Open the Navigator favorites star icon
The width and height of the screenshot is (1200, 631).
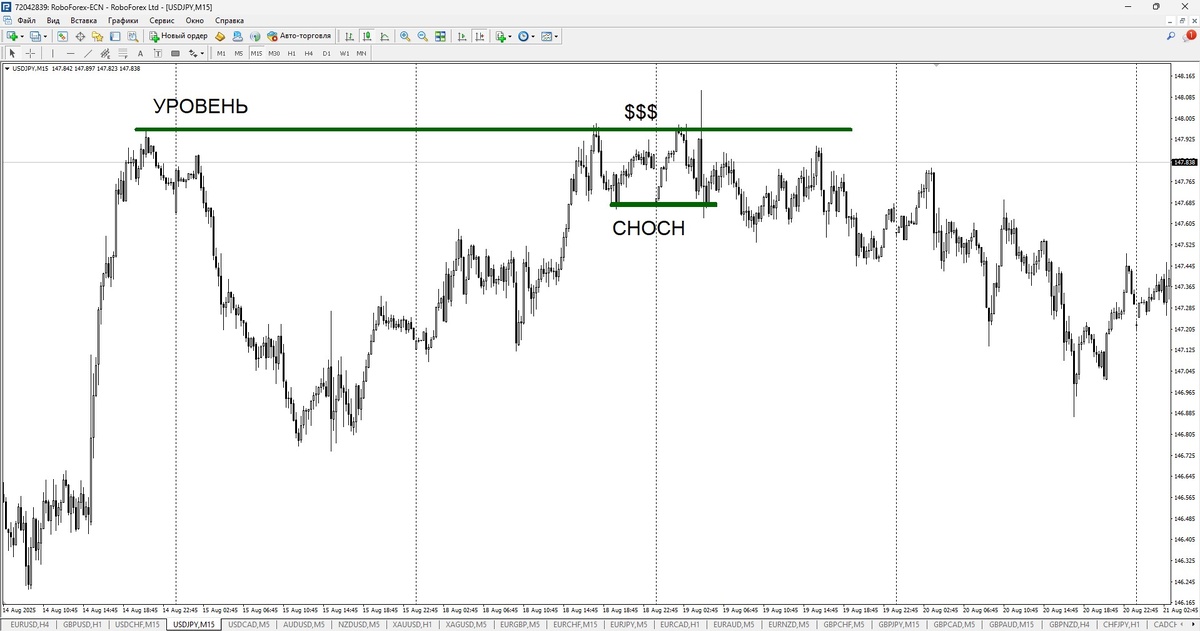pyautogui.click(x=97, y=36)
